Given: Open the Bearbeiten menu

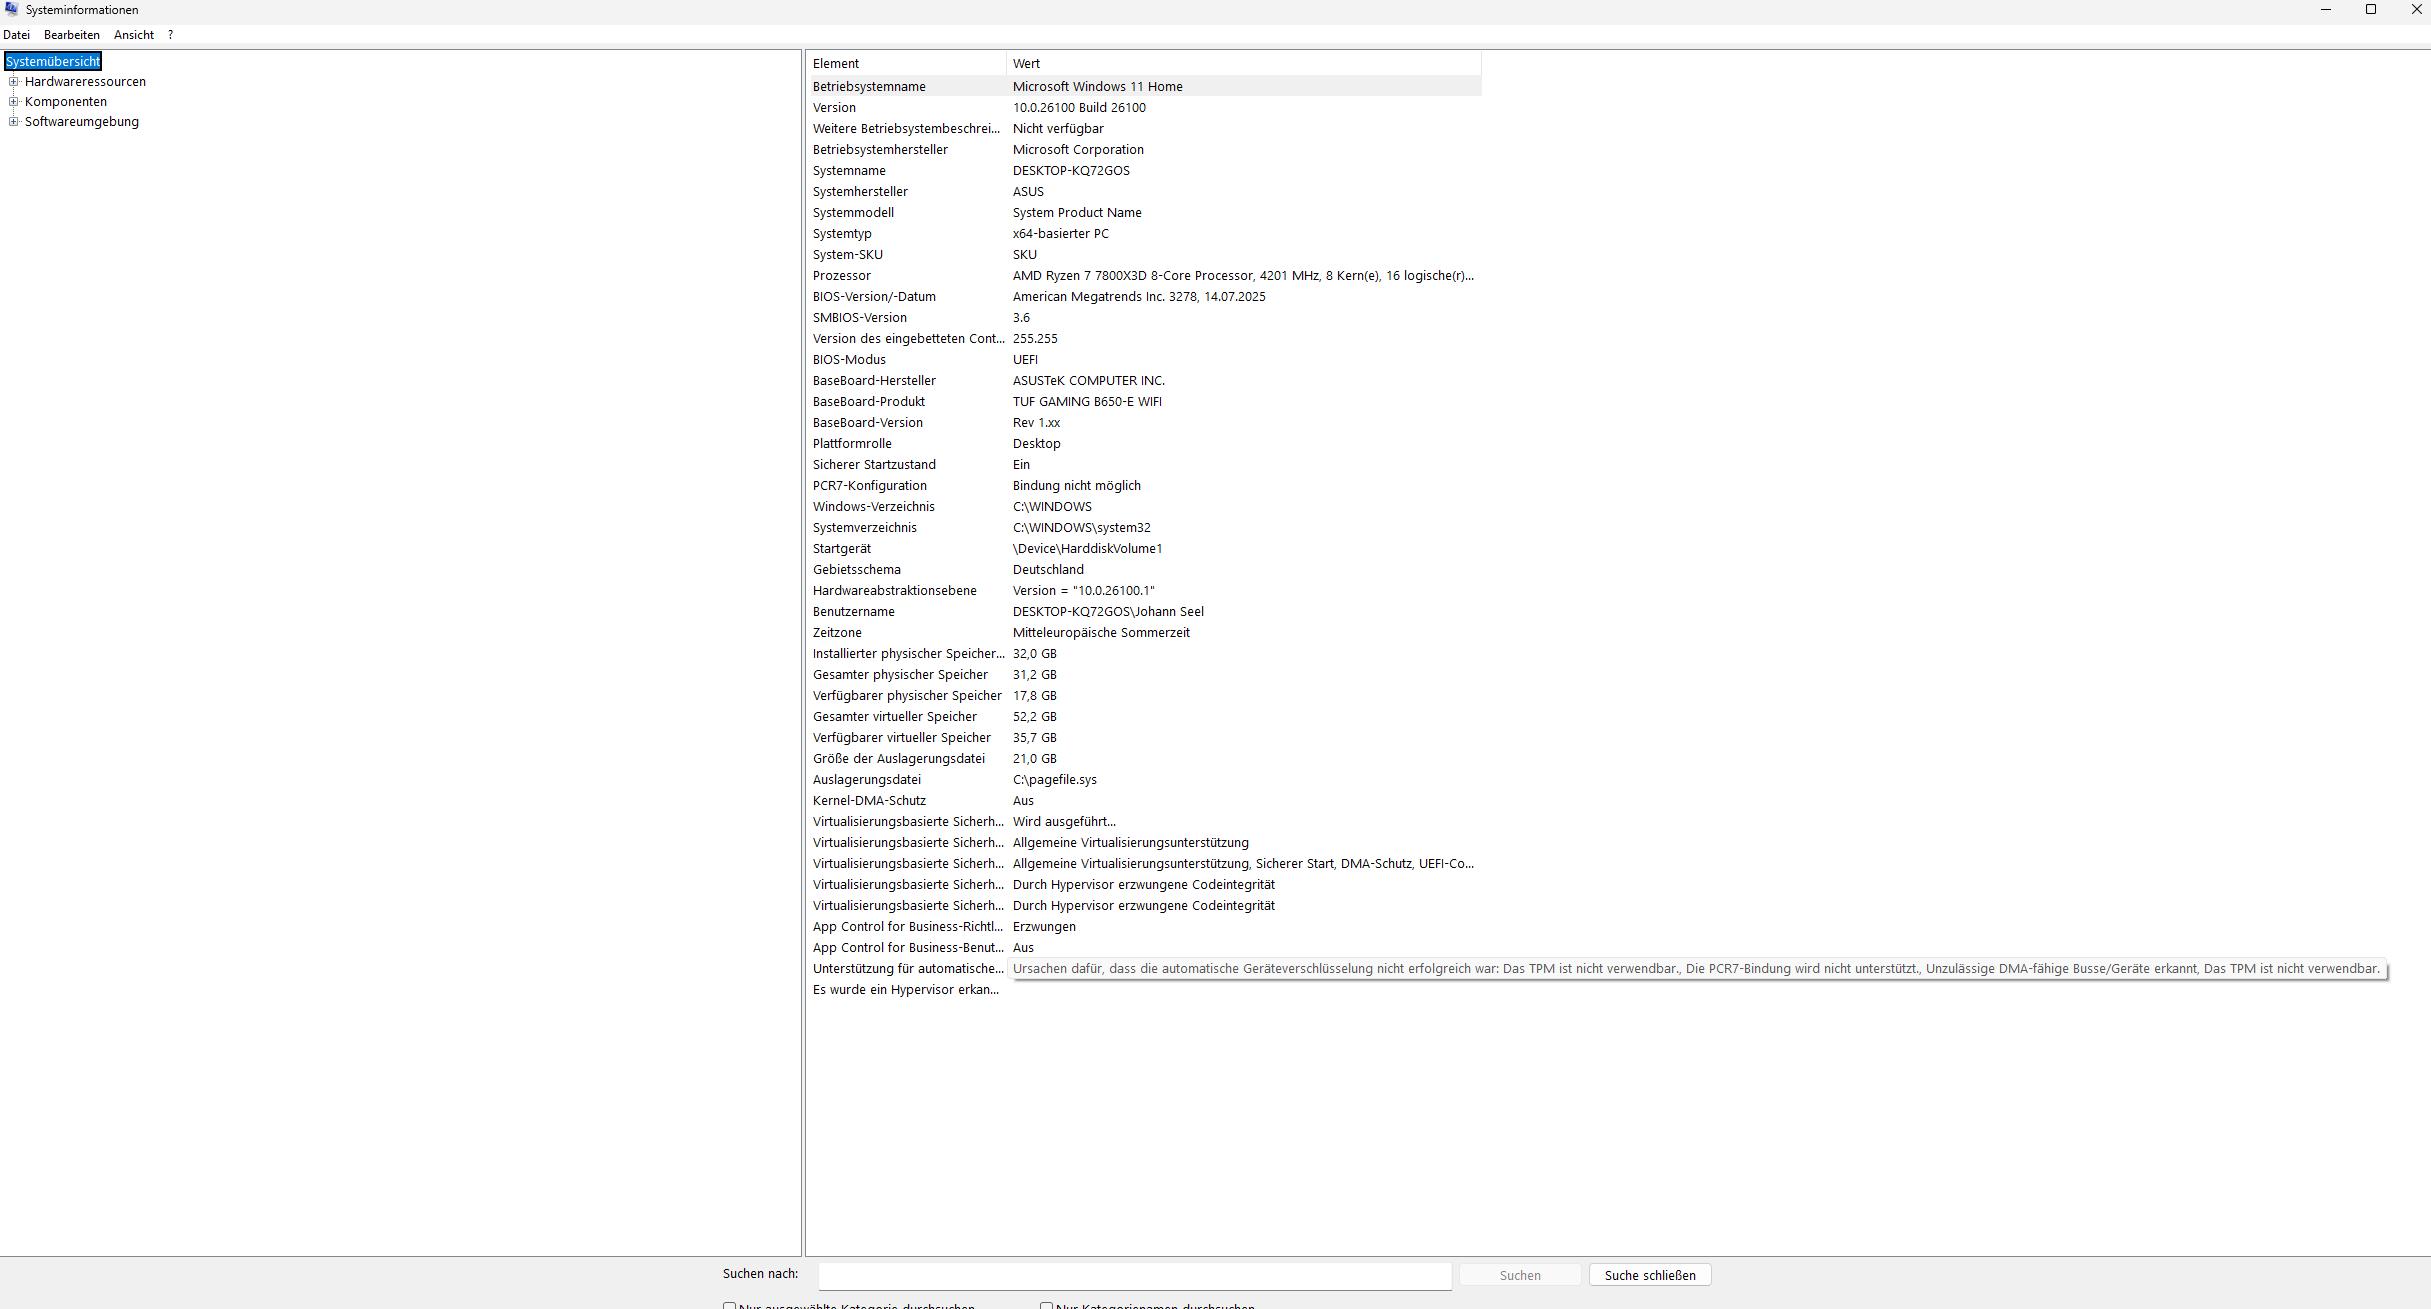Looking at the screenshot, I should tap(71, 35).
